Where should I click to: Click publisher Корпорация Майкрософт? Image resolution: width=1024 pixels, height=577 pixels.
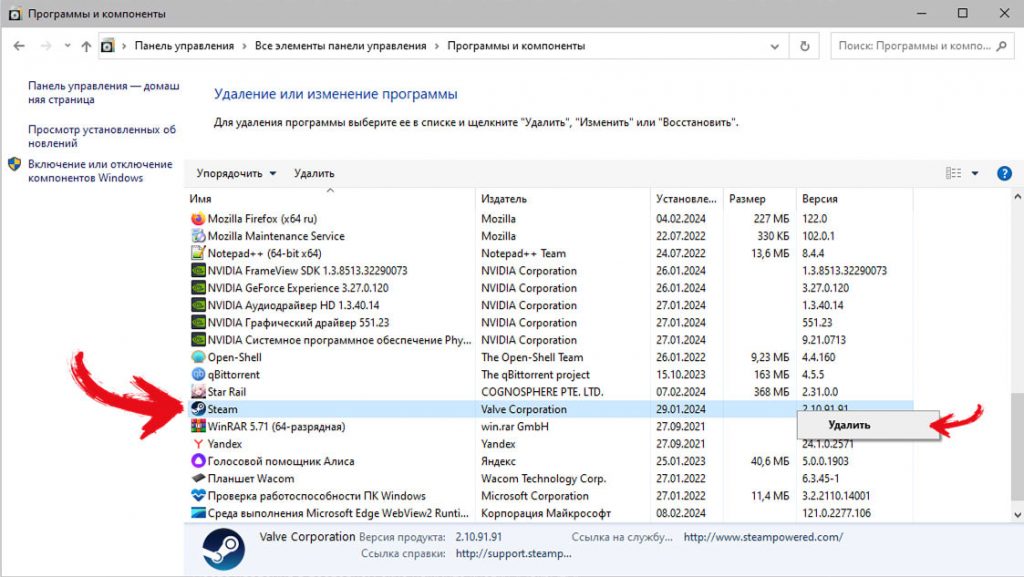(546, 513)
